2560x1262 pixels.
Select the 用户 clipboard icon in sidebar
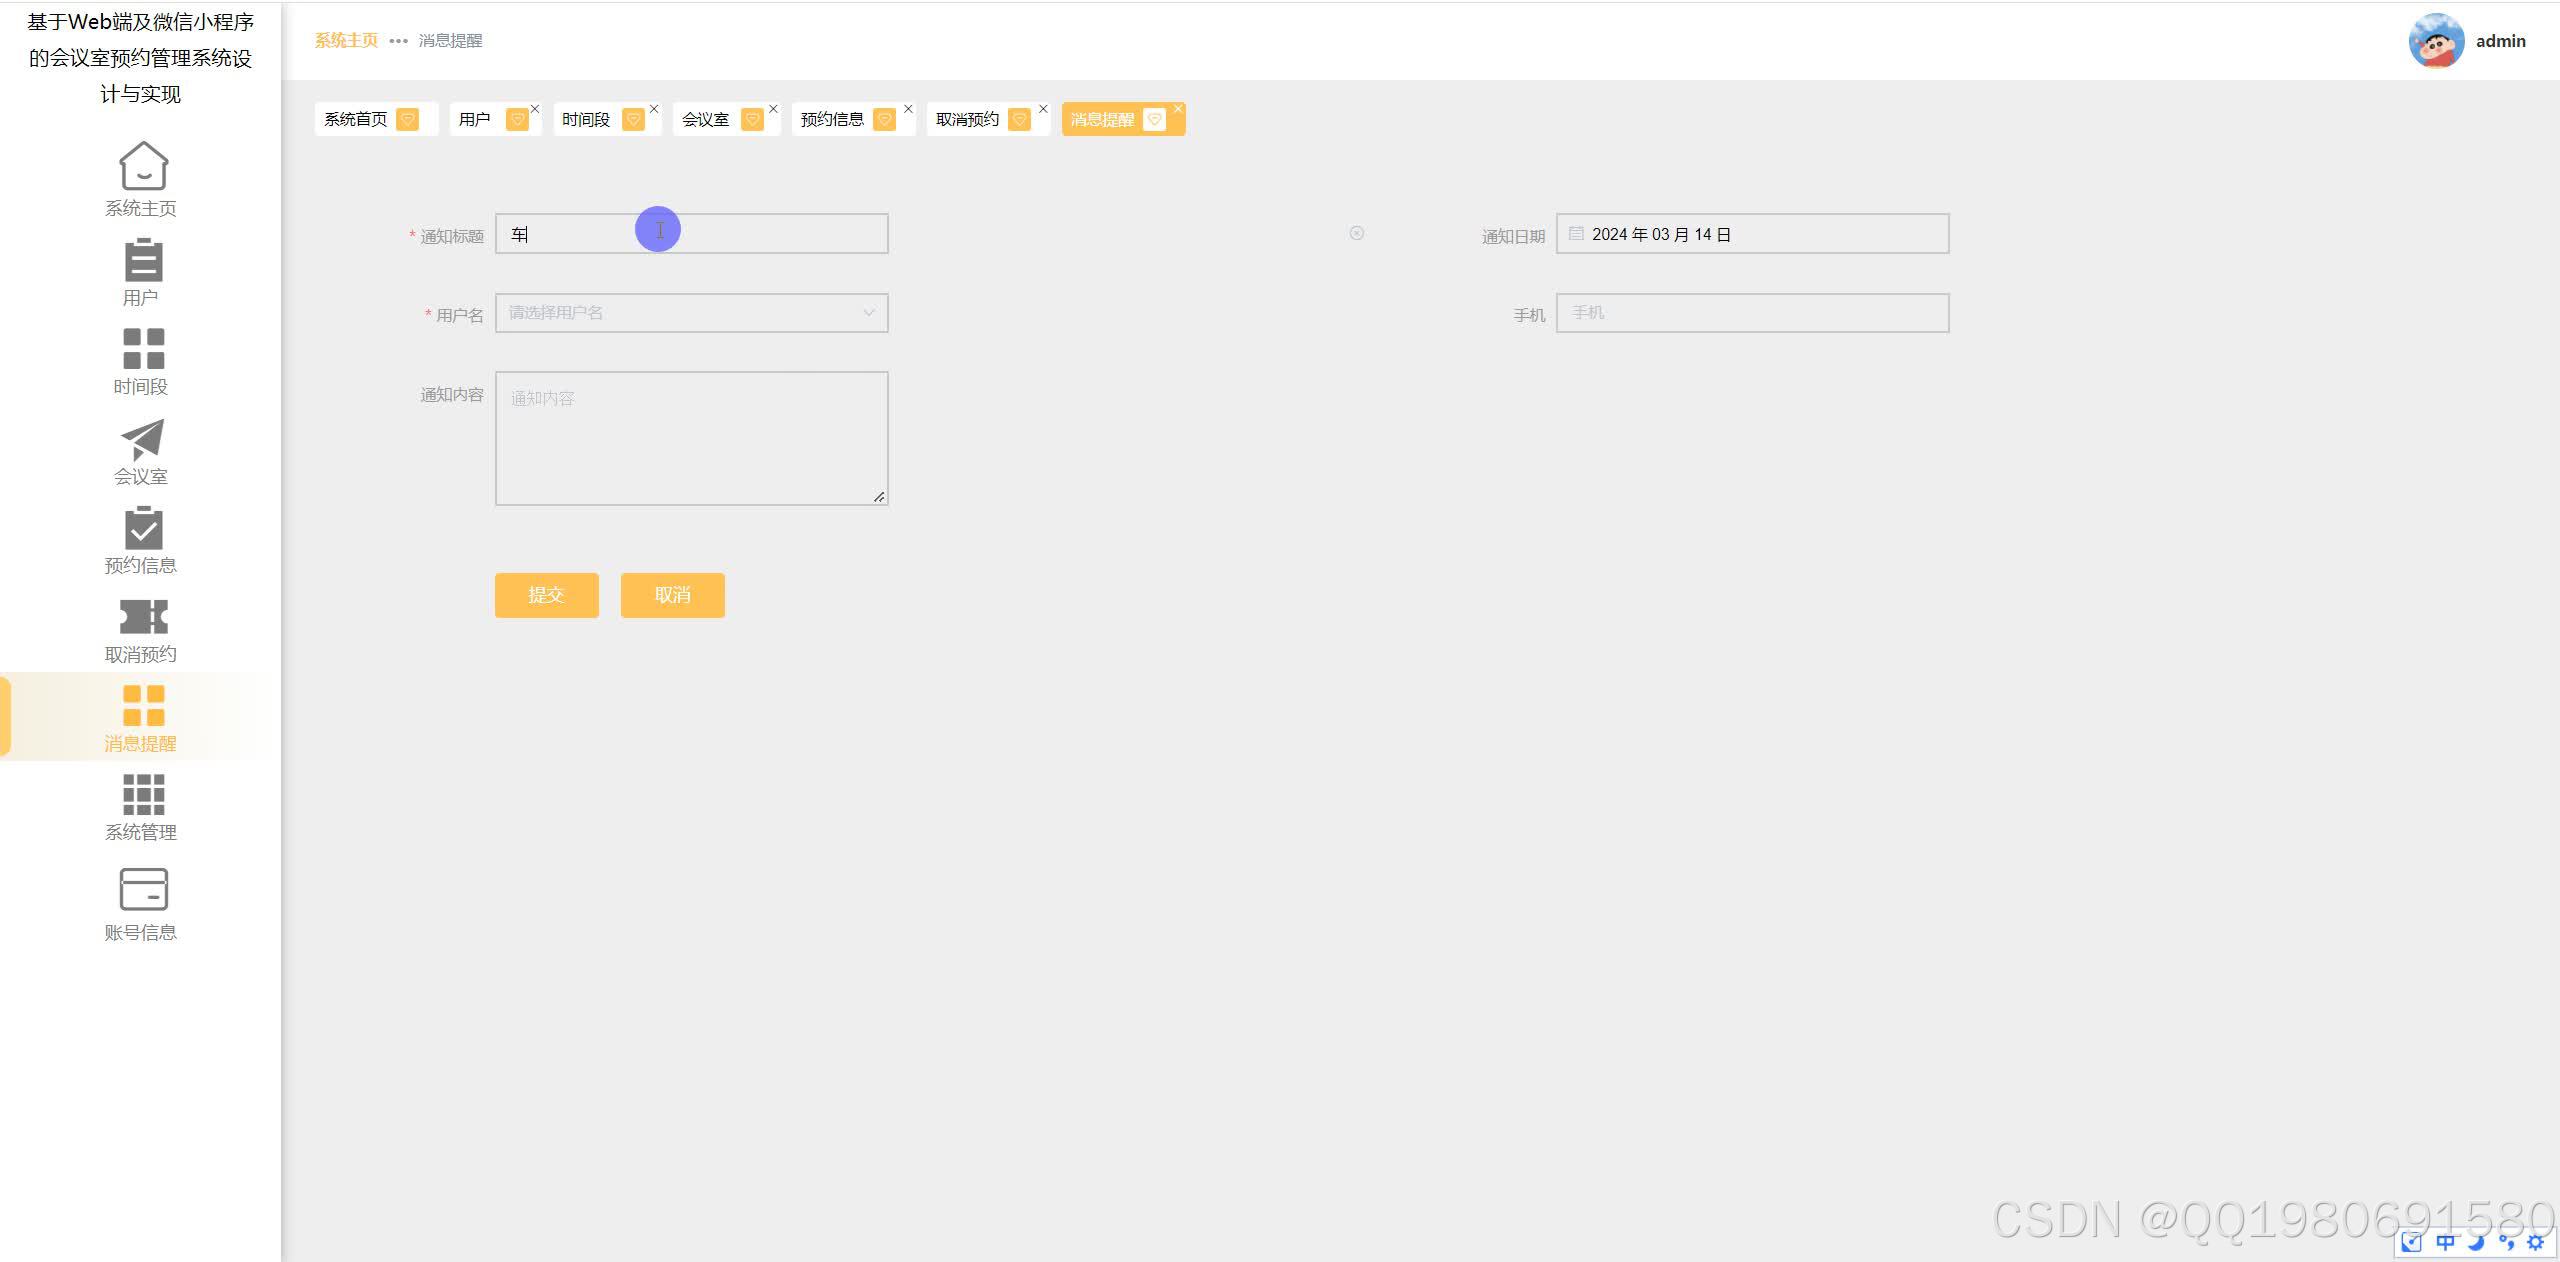(143, 260)
